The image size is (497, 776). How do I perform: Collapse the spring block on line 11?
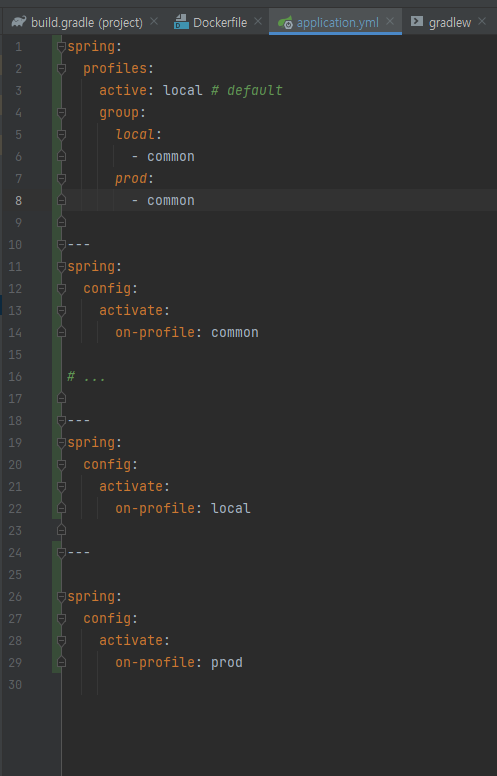click(x=61, y=267)
